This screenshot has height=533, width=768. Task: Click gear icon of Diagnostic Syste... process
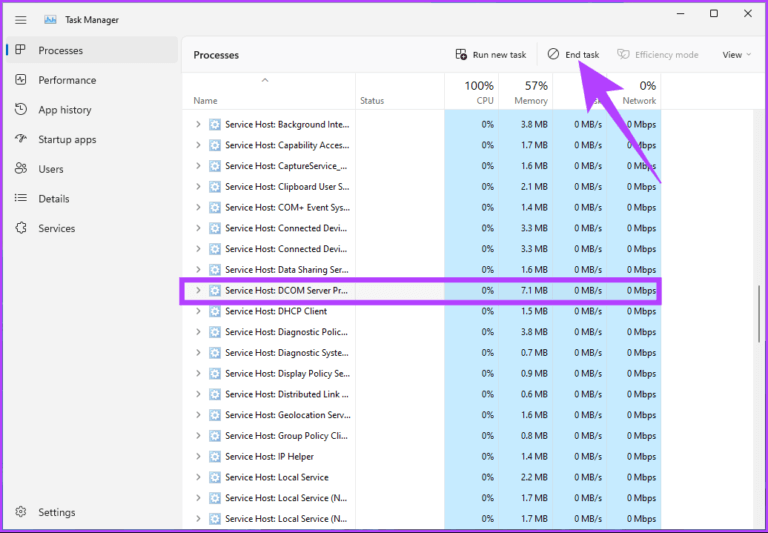215,353
